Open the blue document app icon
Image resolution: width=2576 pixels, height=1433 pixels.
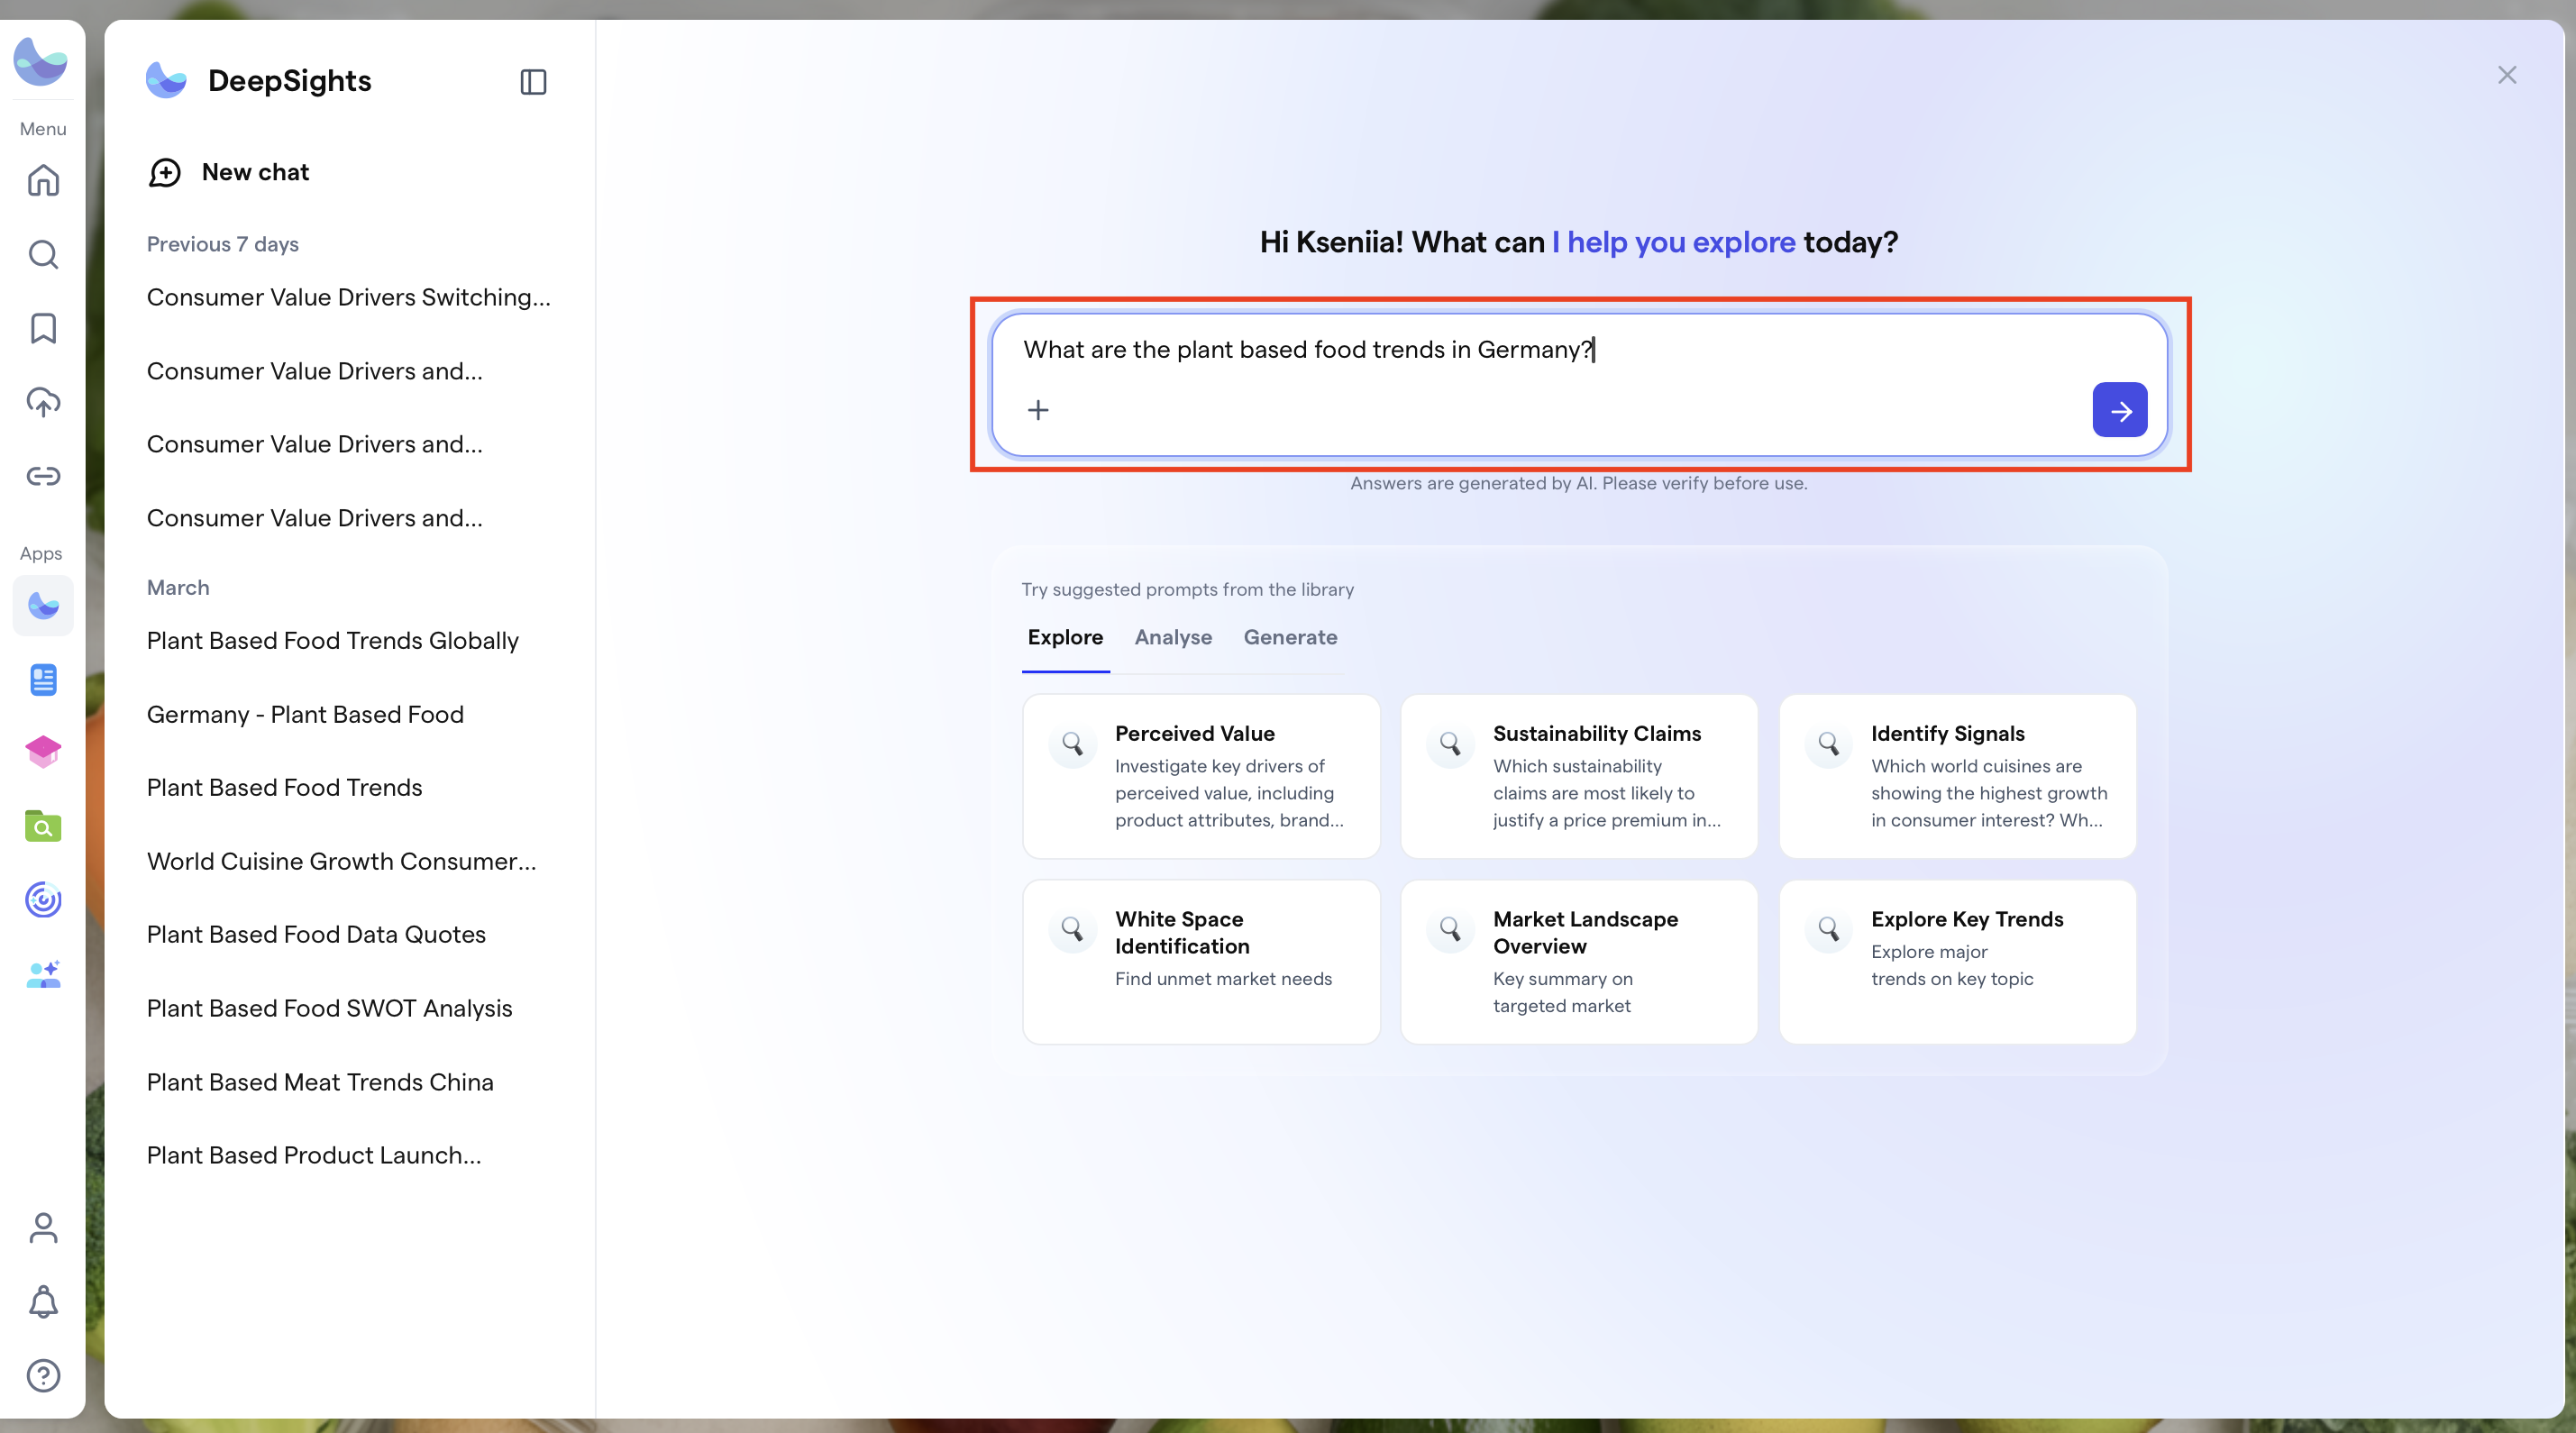pos(43,680)
